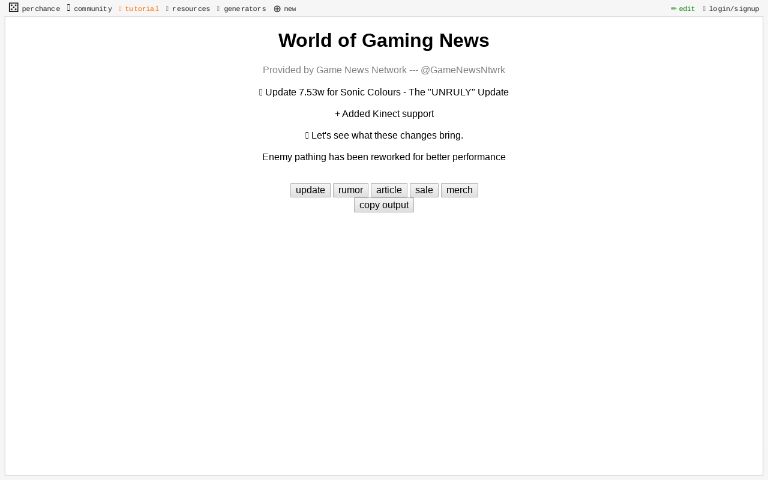The width and height of the screenshot is (768, 480).
Task: Click the article button
Action: coord(389,190)
